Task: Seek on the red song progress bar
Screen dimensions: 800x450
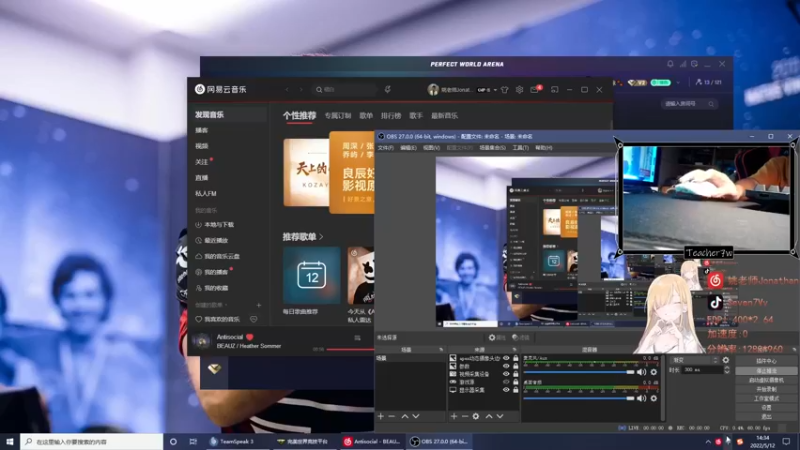Action: pyautogui.click(x=351, y=349)
